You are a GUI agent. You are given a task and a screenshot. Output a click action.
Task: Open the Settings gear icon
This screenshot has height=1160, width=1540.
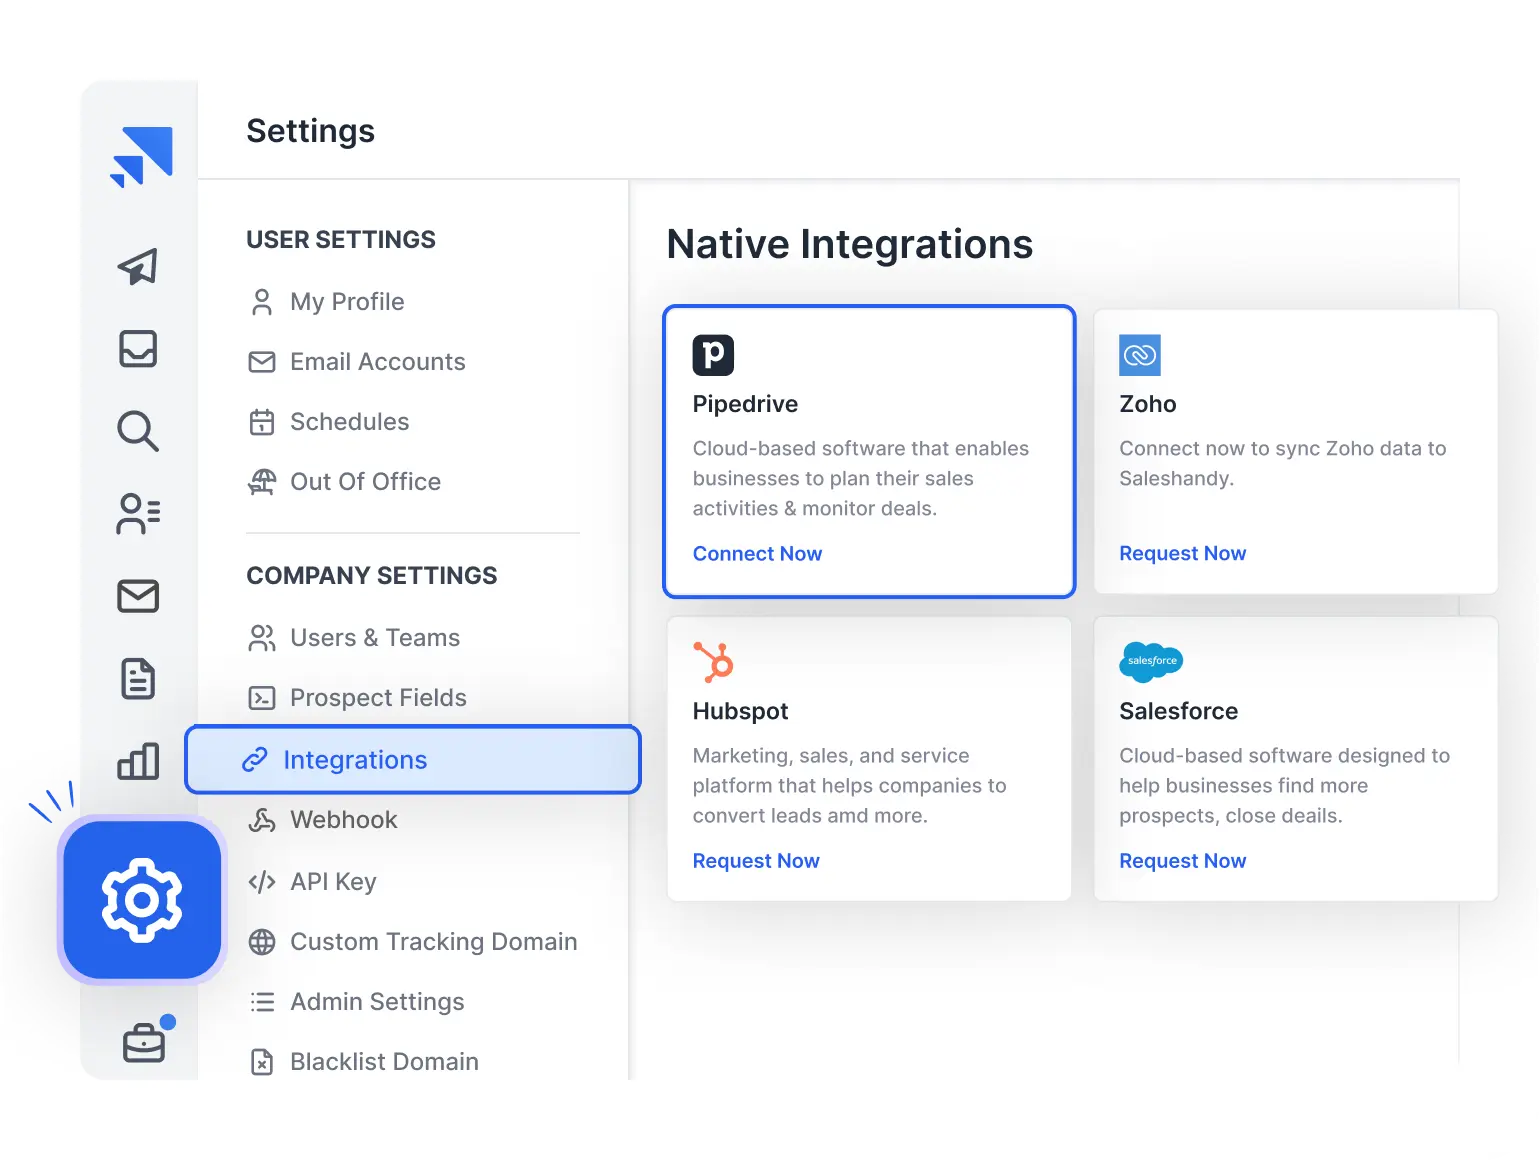click(141, 899)
